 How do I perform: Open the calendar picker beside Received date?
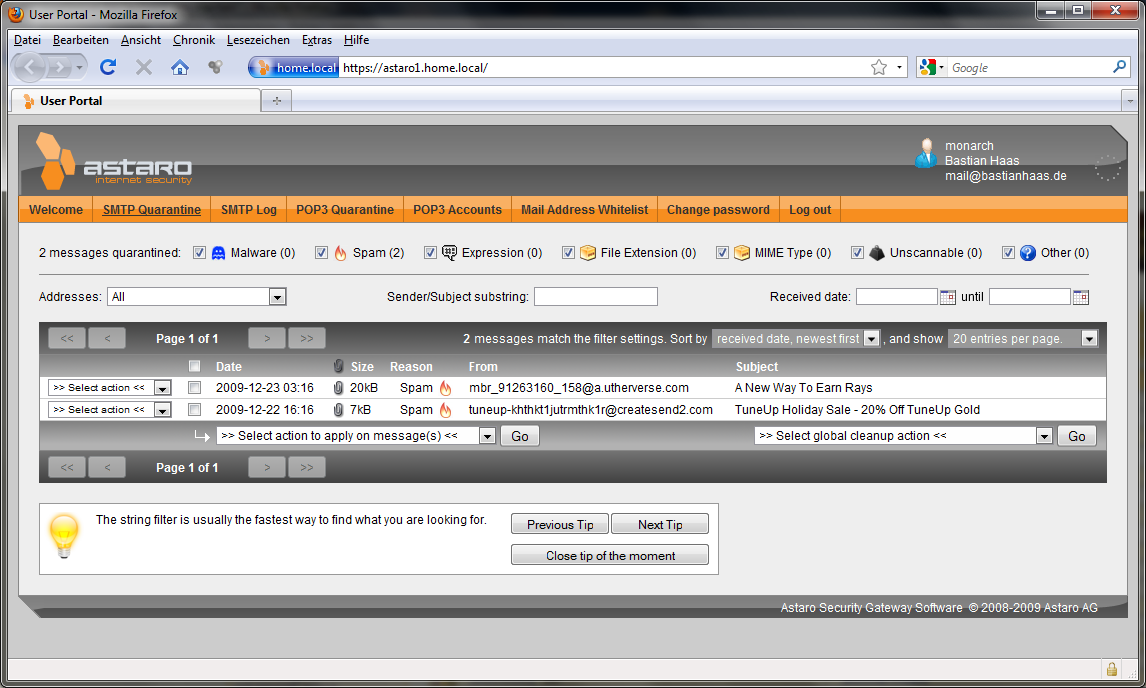click(948, 297)
